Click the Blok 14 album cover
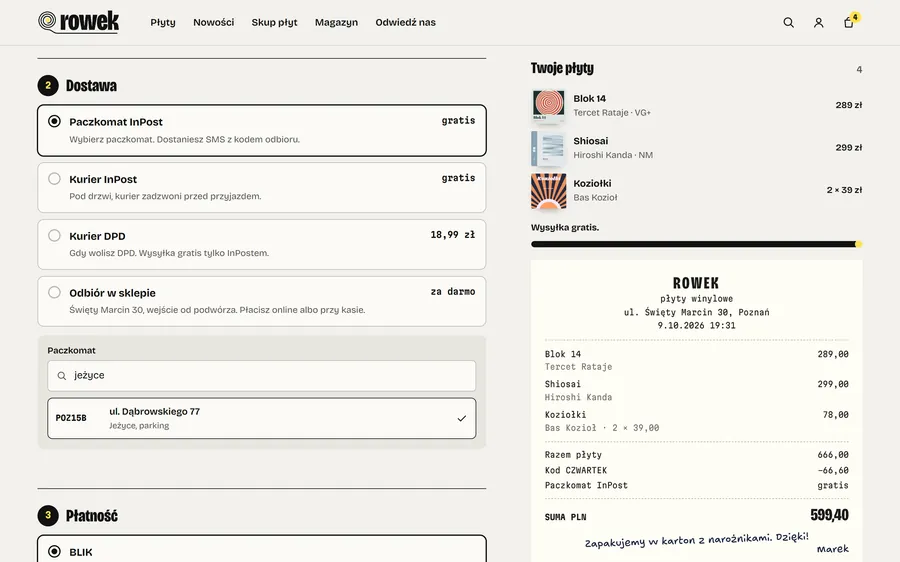Viewport: 900px width, 562px height. (x=548, y=106)
